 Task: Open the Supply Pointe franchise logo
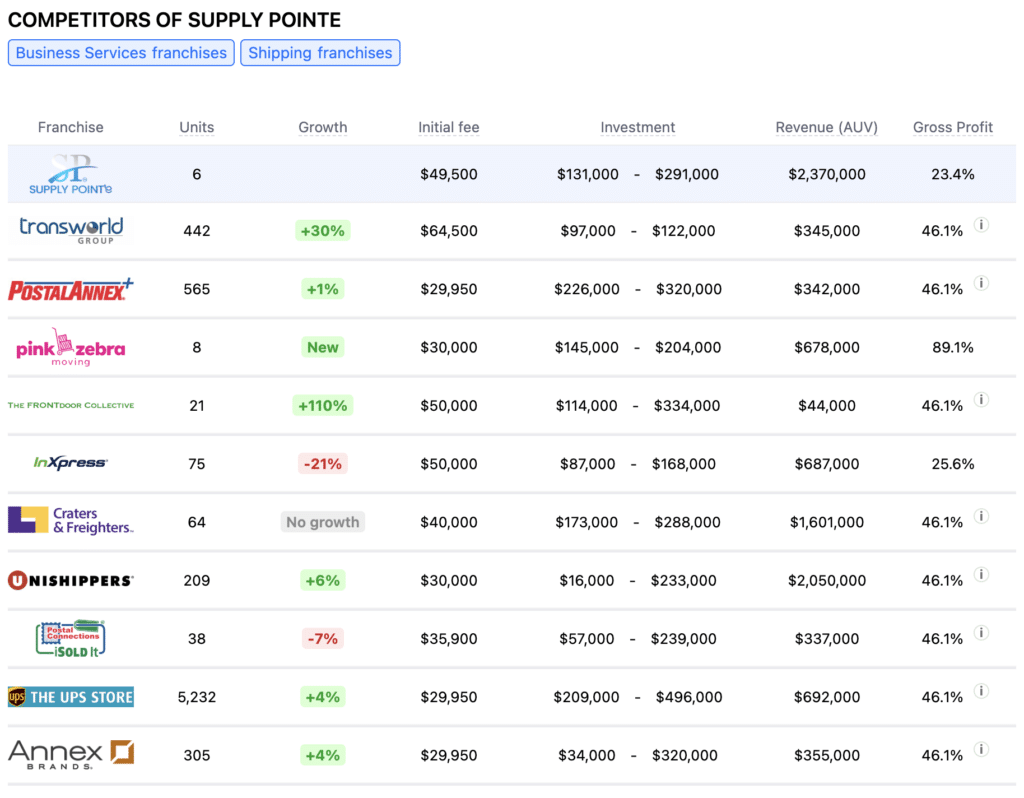71,174
